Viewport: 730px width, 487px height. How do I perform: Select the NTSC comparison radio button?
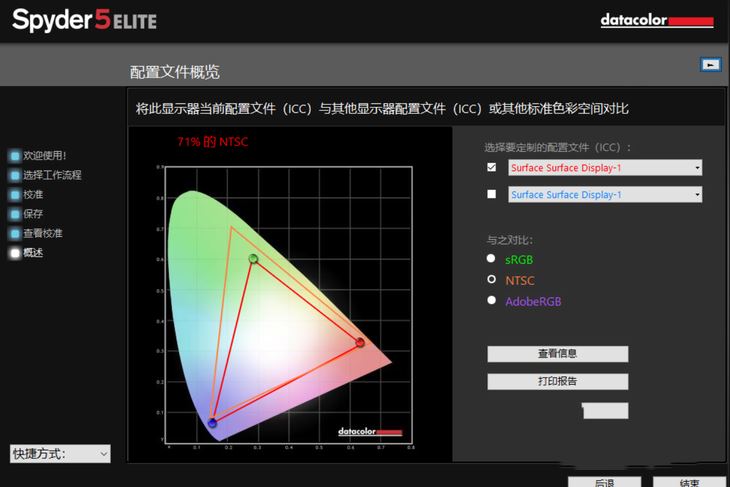tap(491, 279)
